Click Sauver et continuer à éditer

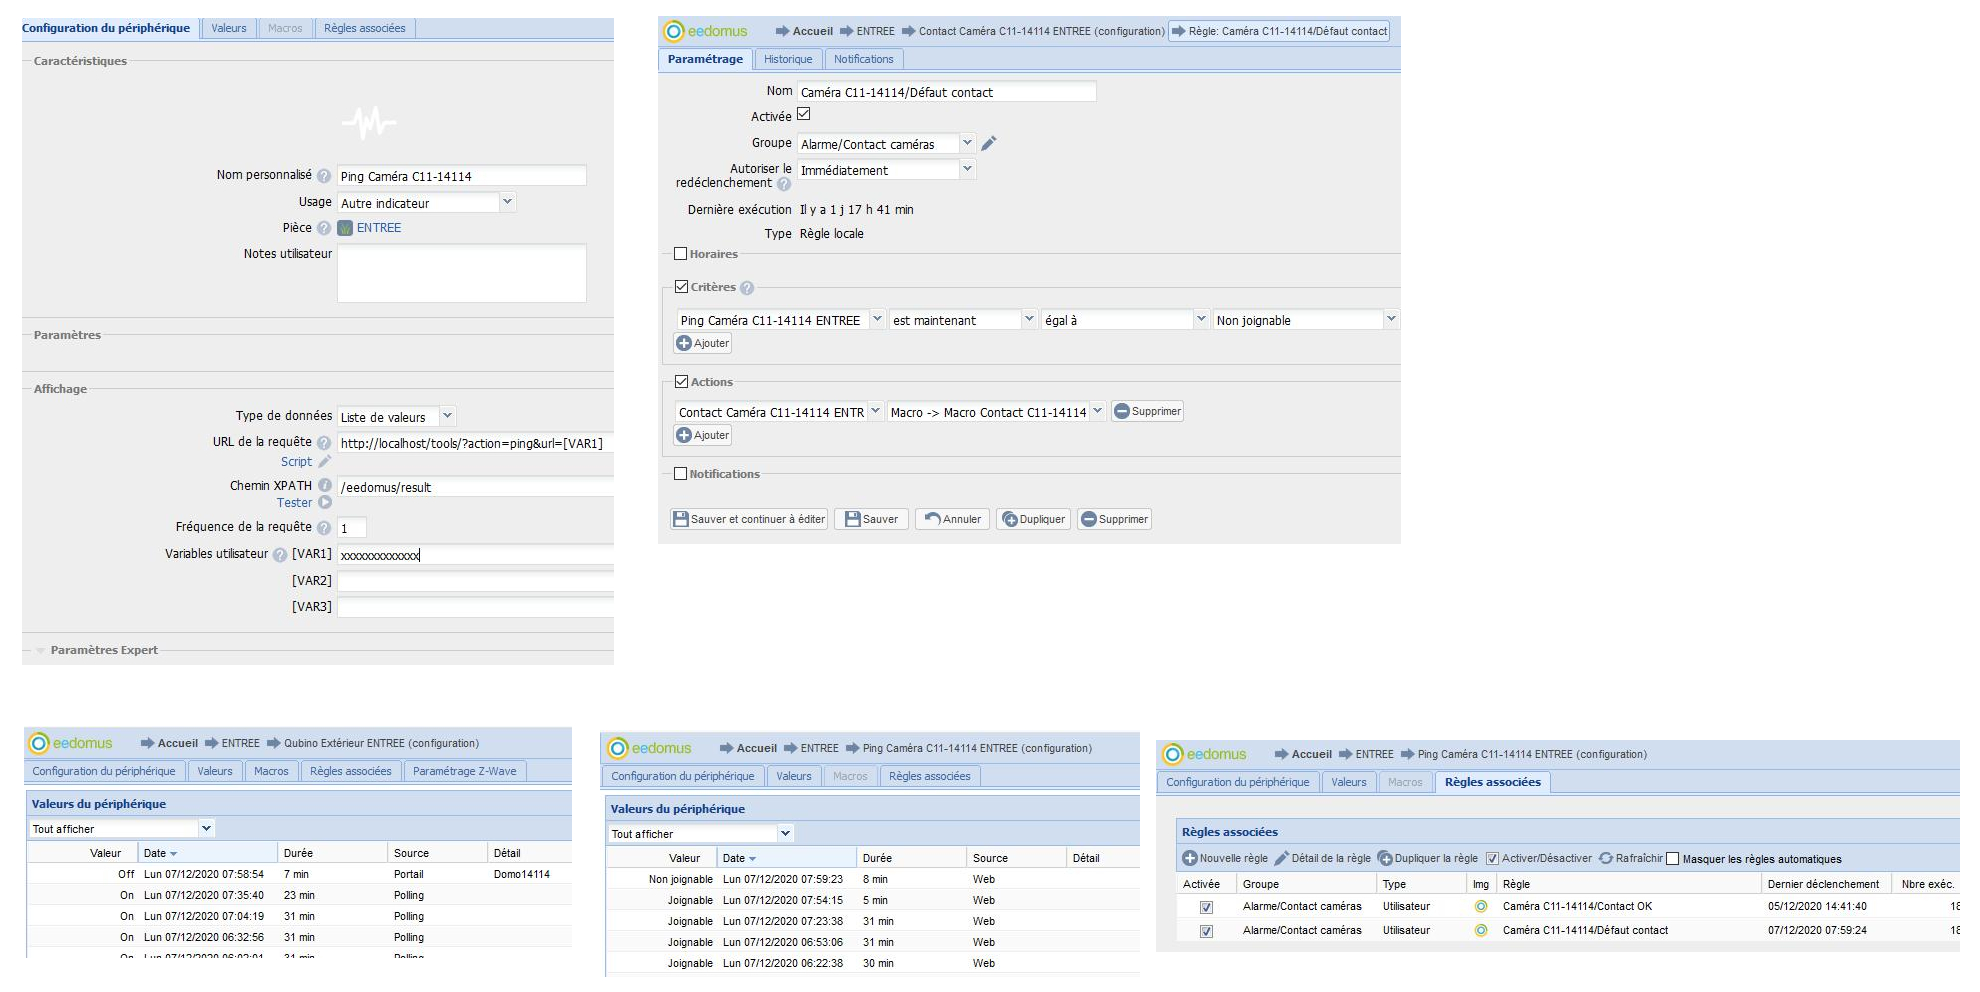point(749,519)
